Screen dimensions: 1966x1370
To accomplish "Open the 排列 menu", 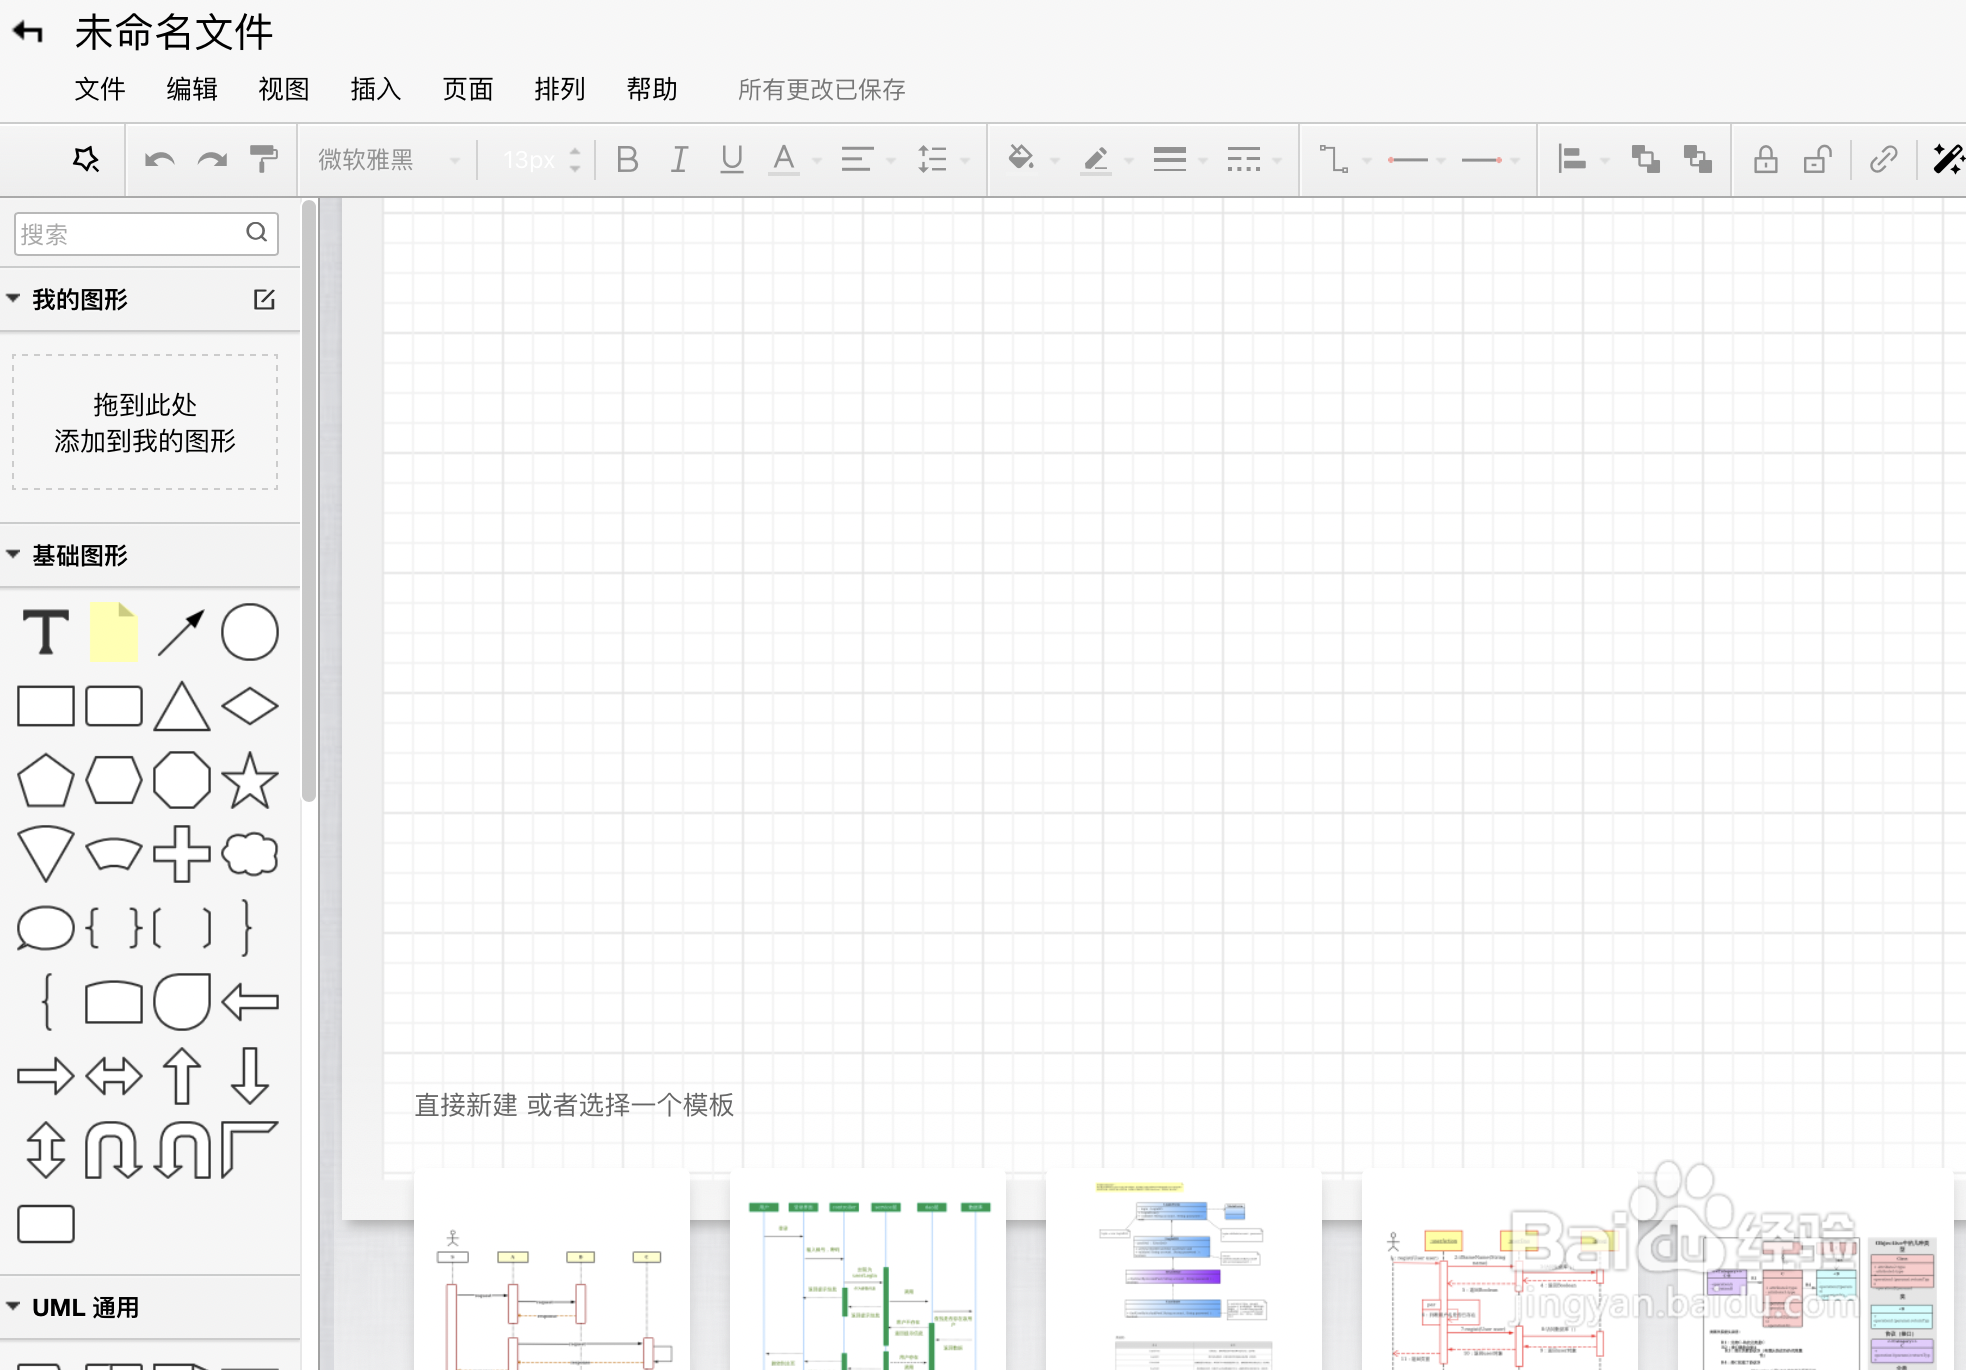I will coord(559,89).
